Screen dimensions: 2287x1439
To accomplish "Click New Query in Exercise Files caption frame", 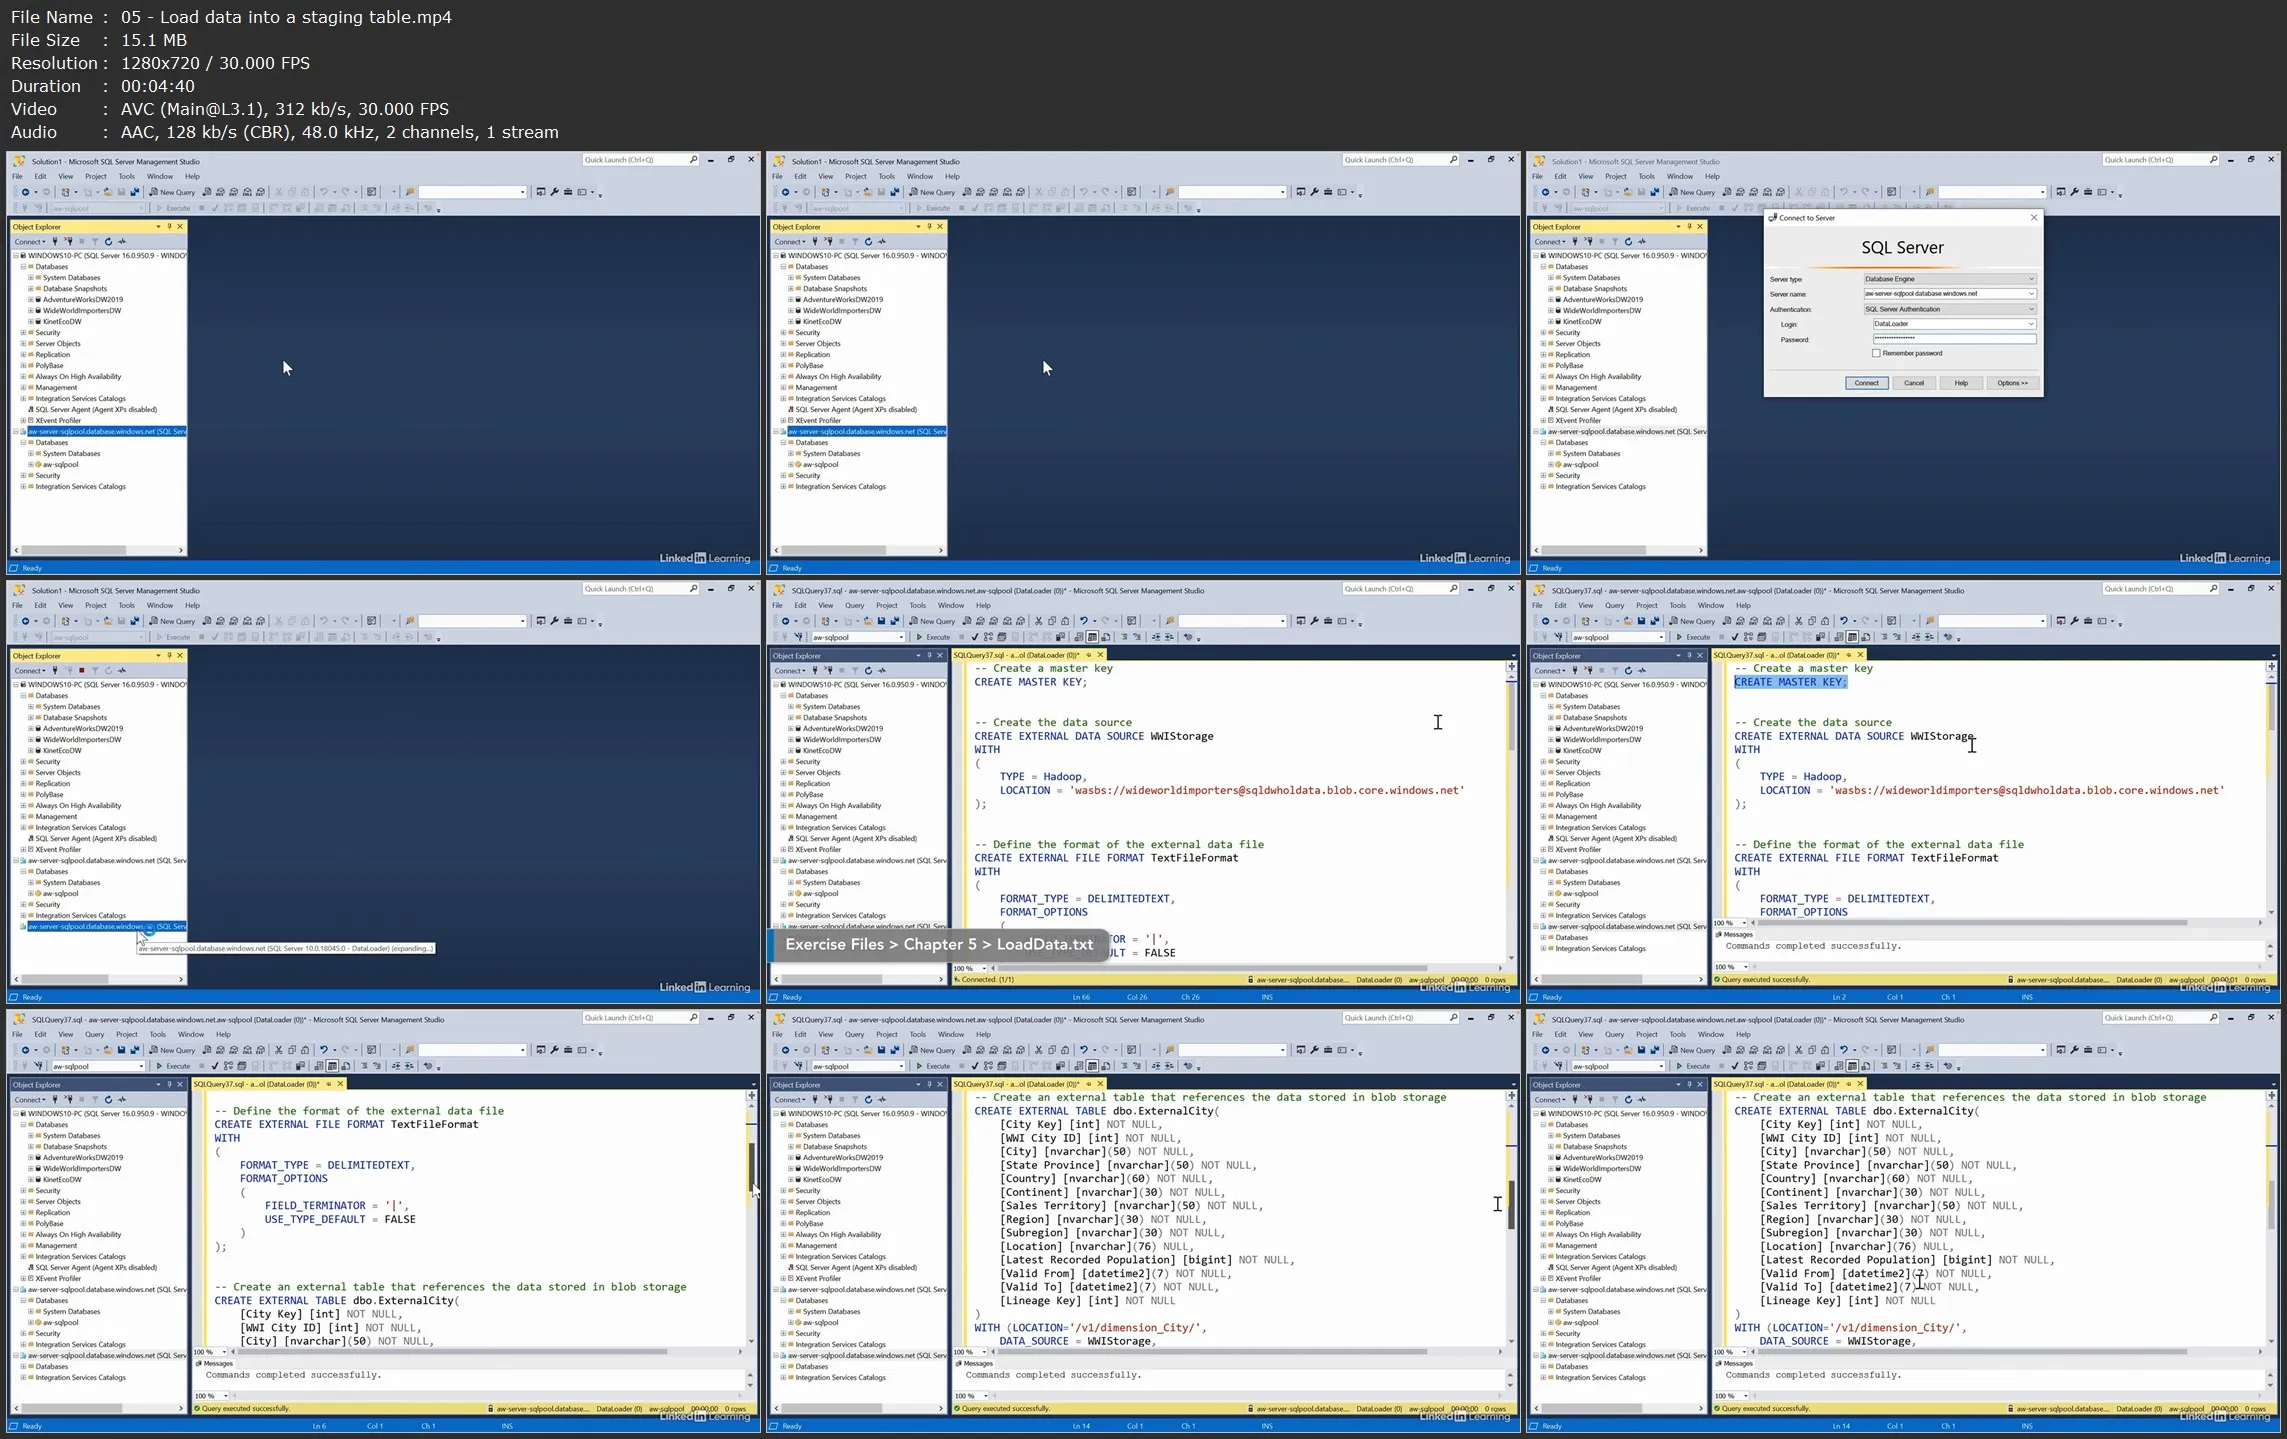I will pyautogui.click(x=932, y=621).
